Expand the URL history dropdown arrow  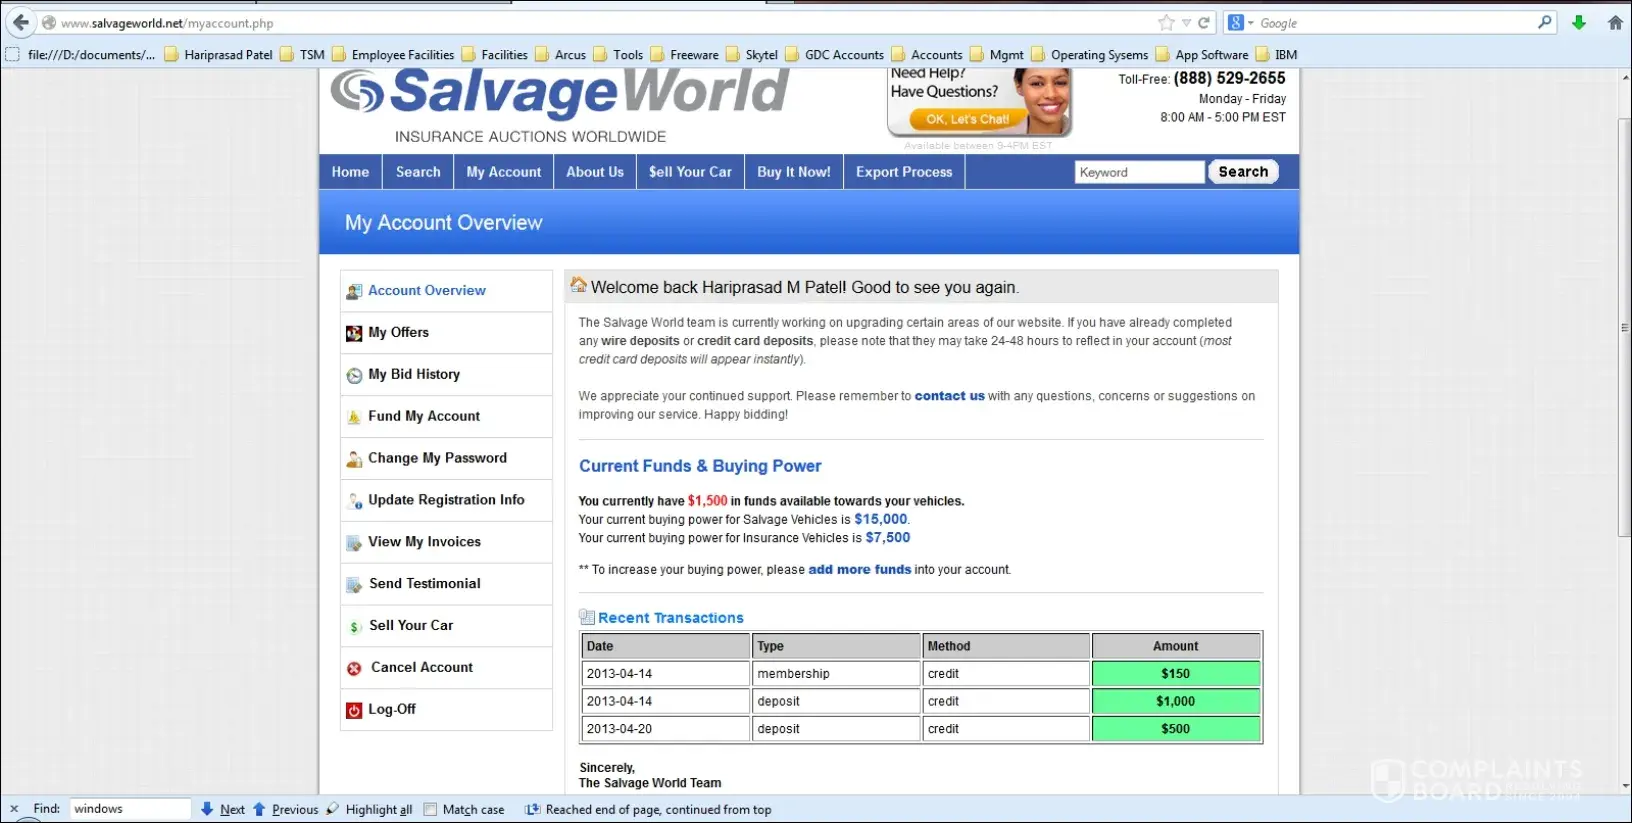coord(1186,23)
